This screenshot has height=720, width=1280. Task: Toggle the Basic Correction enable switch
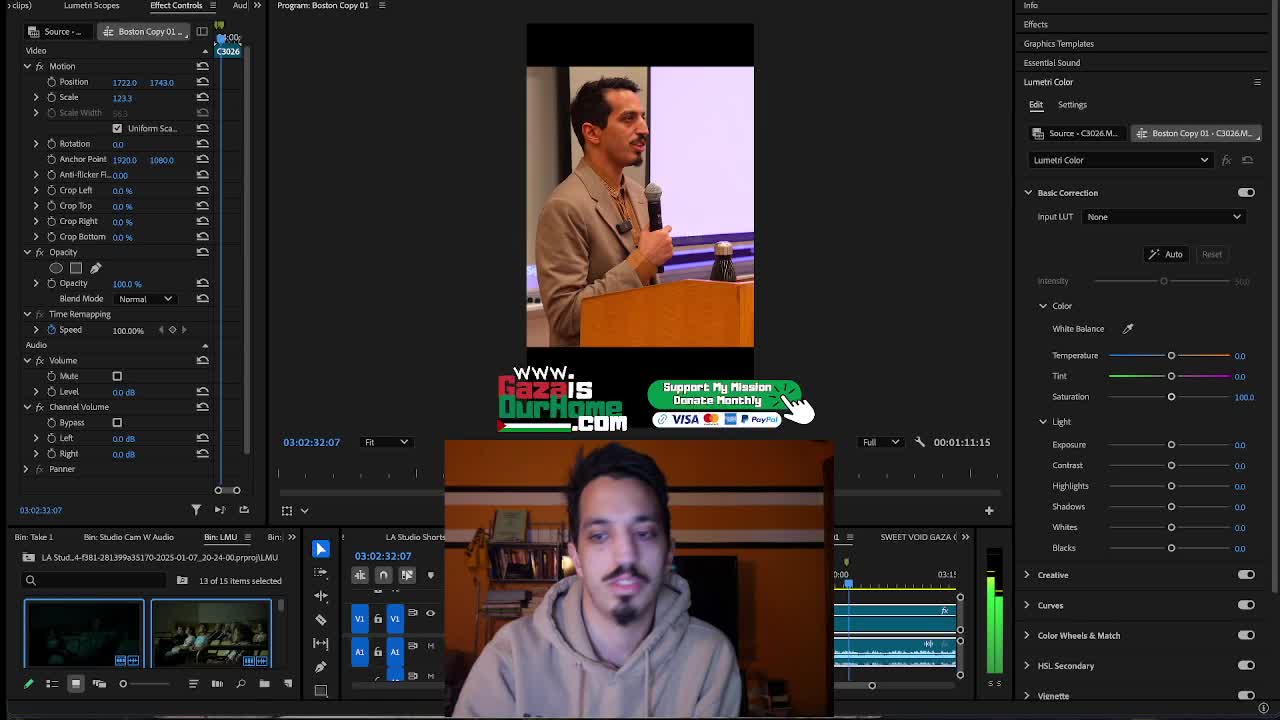coord(1246,193)
